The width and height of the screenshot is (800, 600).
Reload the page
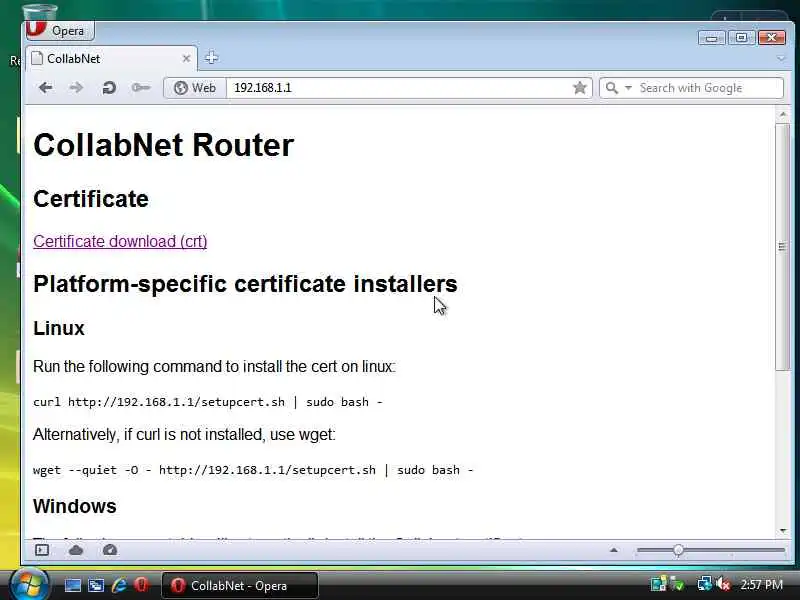coord(109,88)
